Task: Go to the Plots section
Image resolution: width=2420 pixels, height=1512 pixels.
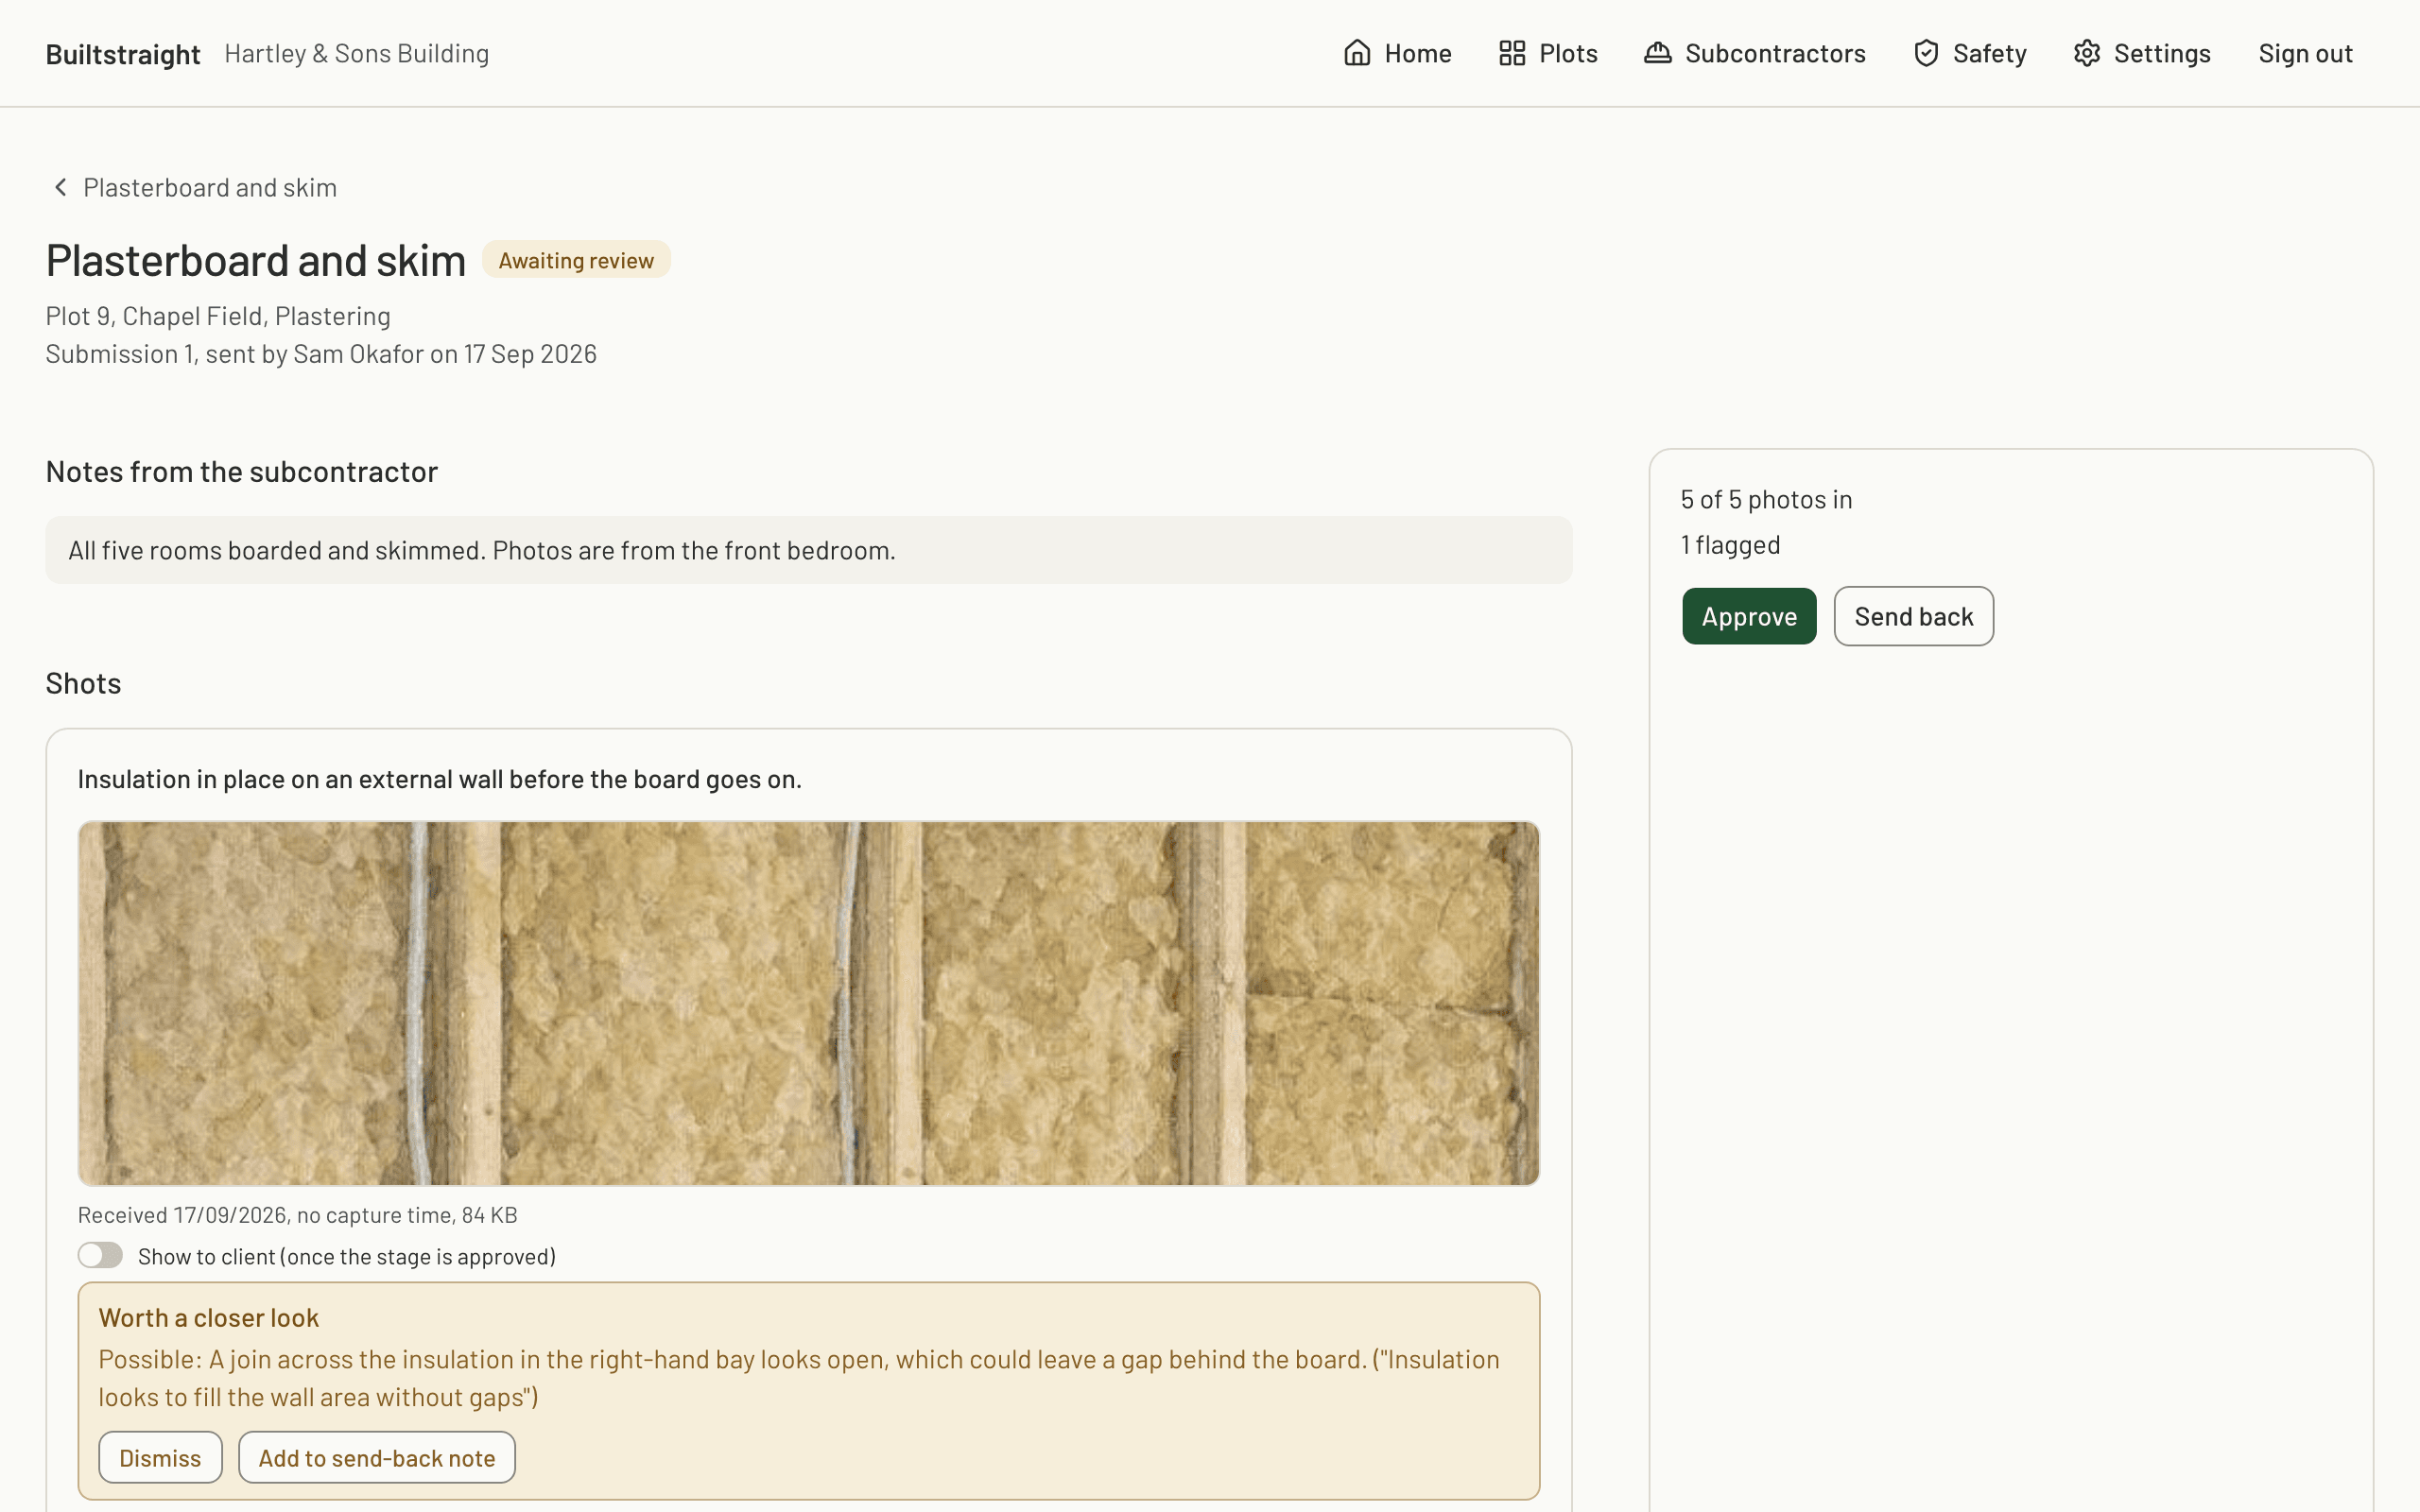Action: 1548,53
